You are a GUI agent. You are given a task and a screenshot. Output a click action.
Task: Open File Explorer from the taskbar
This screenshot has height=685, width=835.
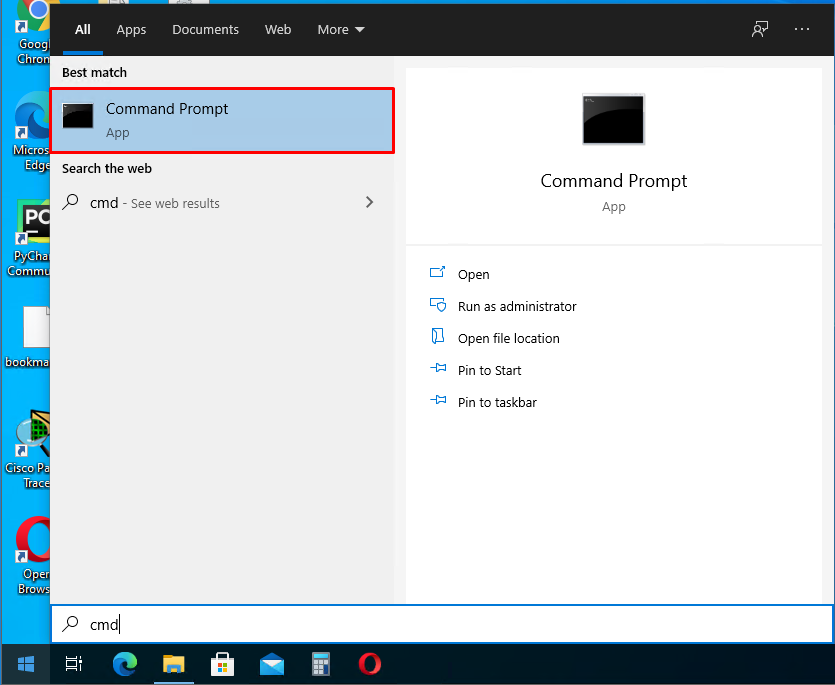tap(174, 664)
